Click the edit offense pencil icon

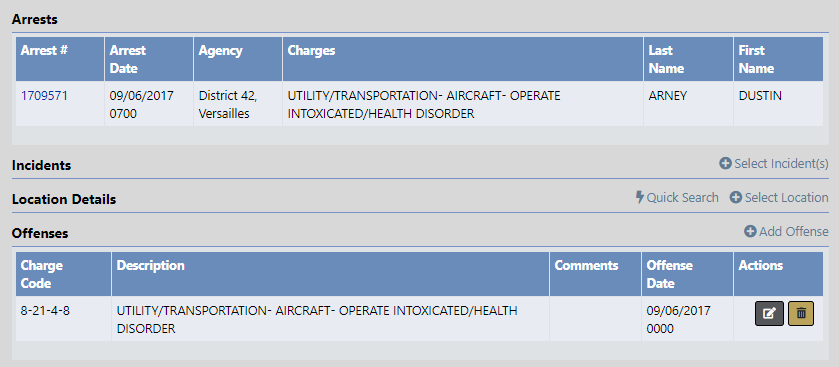[x=769, y=314]
